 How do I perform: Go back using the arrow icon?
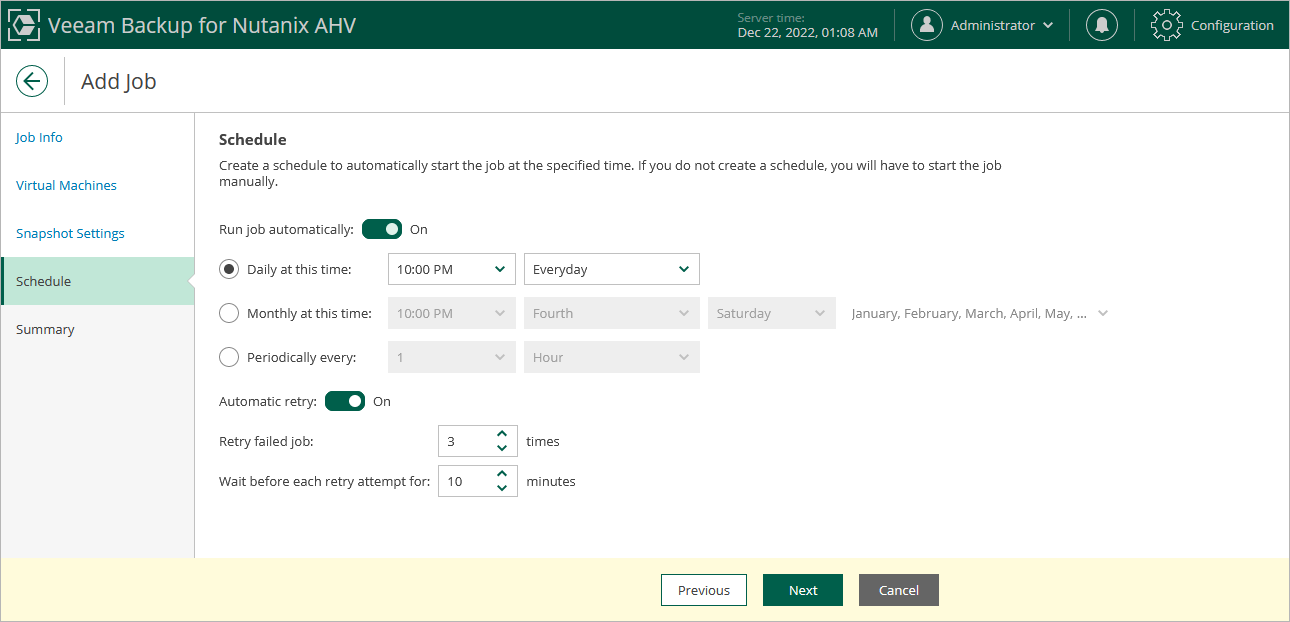(x=32, y=81)
